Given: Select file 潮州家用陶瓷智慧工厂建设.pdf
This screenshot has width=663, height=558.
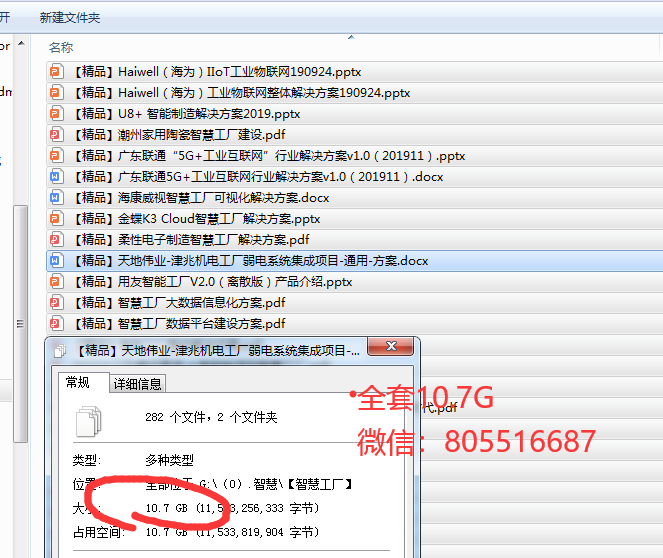Looking at the screenshot, I should 355,135.
